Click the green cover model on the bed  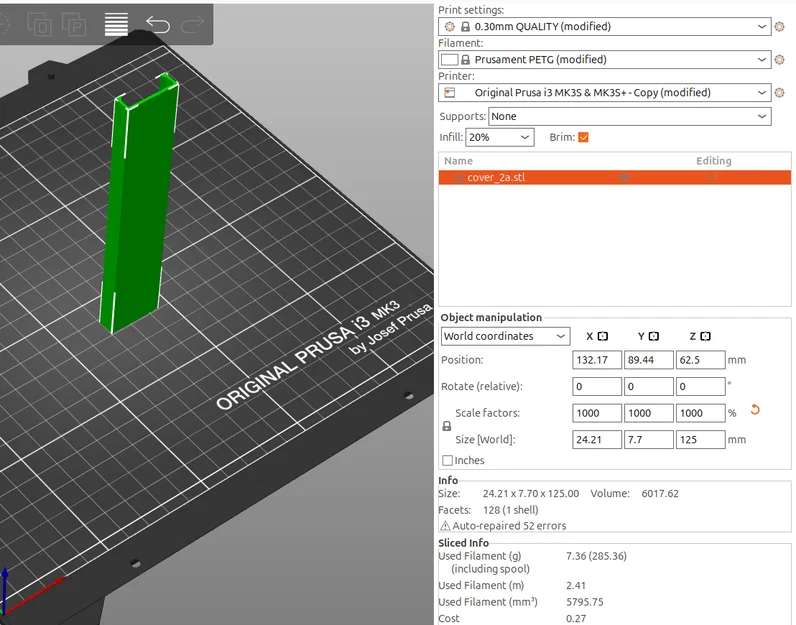point(137,203)
